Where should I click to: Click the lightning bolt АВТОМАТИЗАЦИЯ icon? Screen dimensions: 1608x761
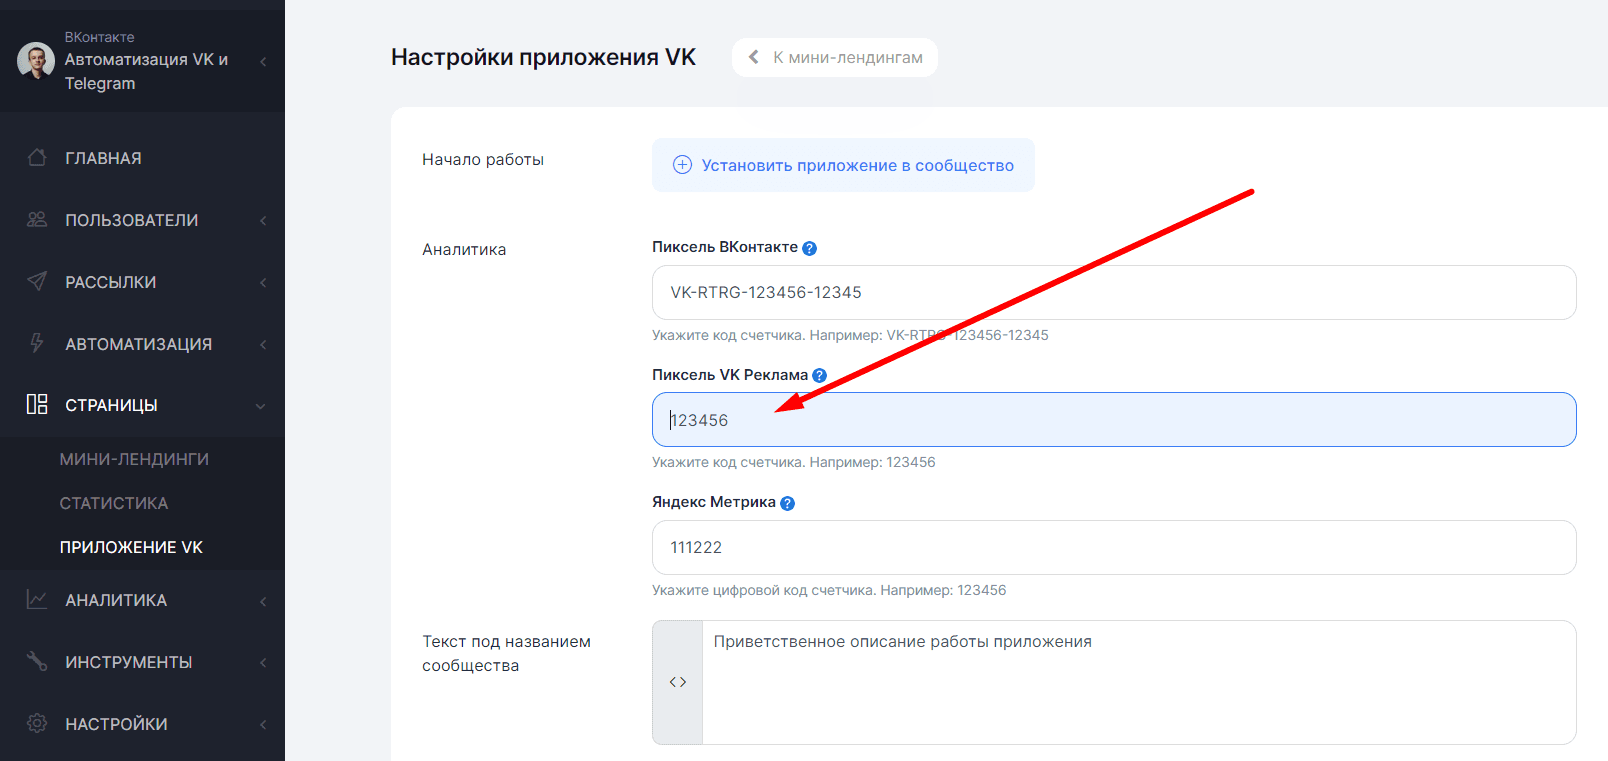click(x=37, y=344)
